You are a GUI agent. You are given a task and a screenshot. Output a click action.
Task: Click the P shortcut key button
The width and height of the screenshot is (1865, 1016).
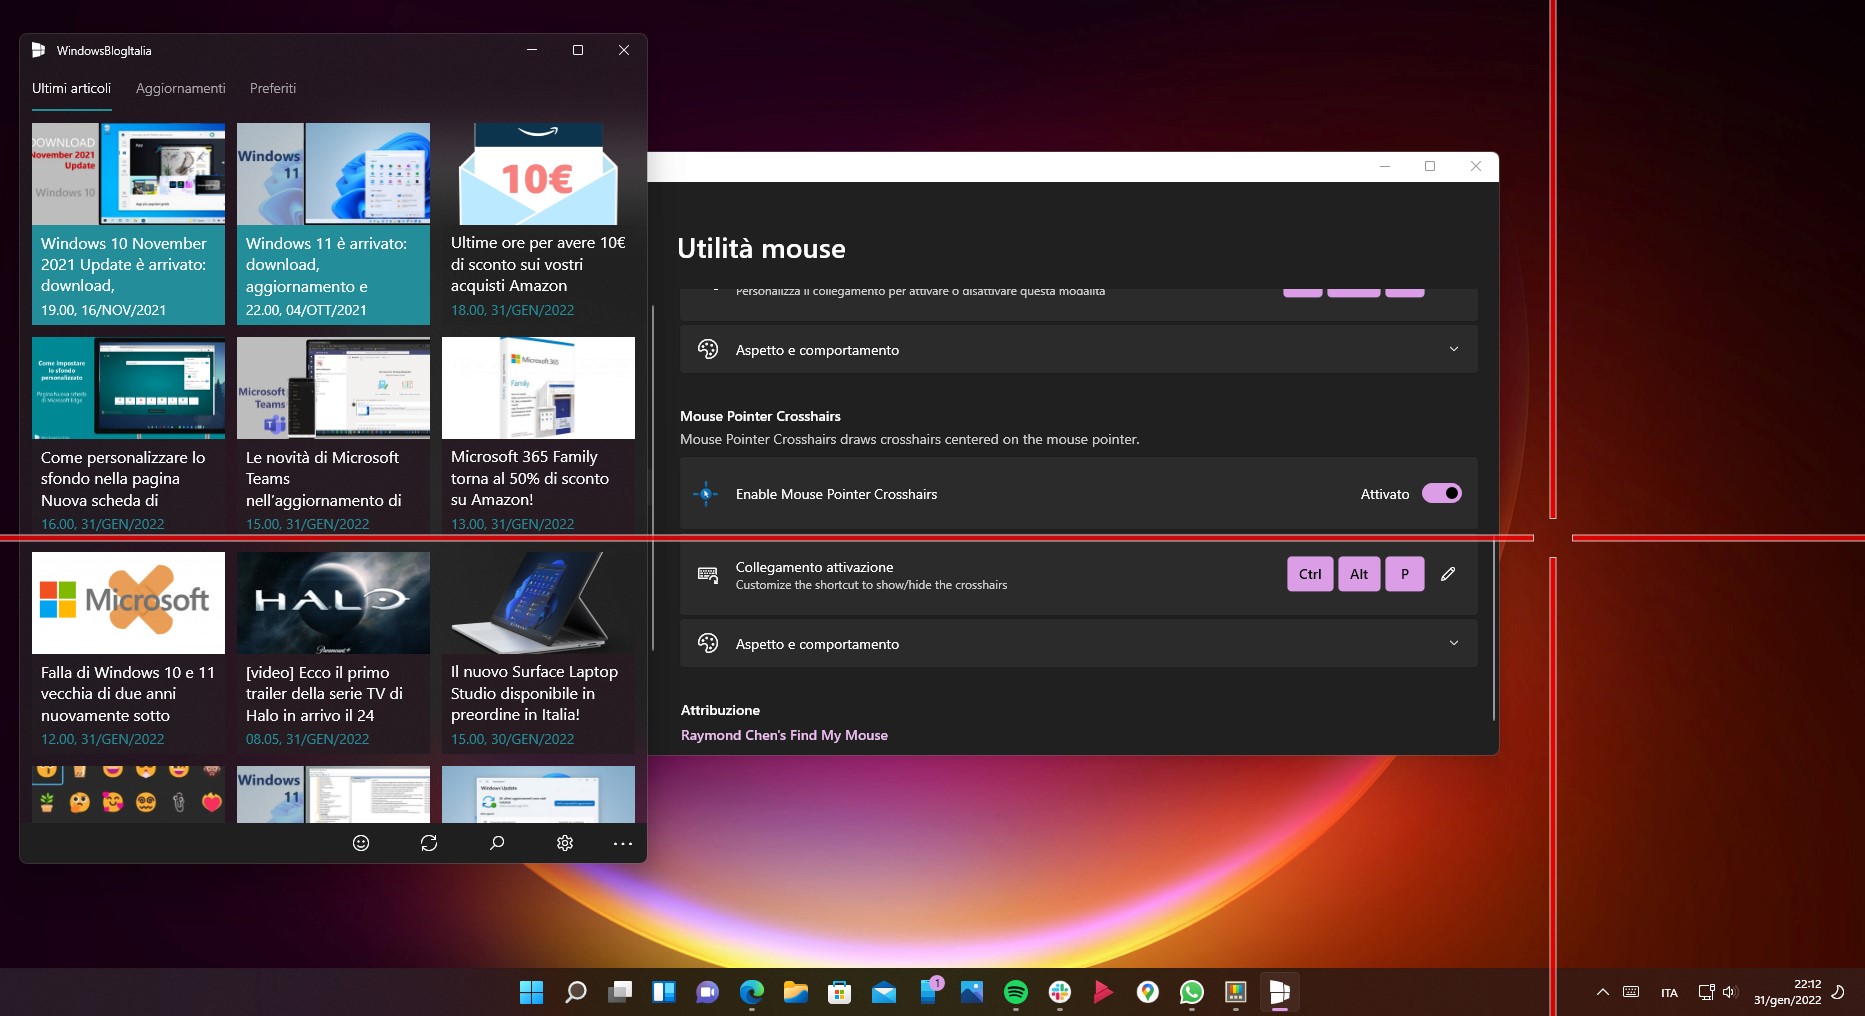(x=1405, y=574)
